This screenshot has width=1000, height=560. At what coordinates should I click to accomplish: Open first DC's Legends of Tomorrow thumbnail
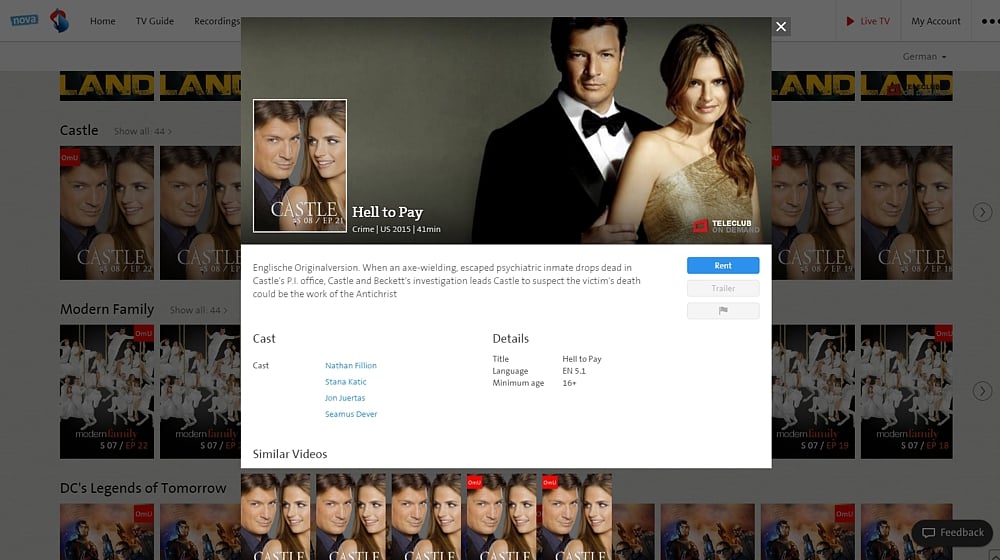coord(107,532)
